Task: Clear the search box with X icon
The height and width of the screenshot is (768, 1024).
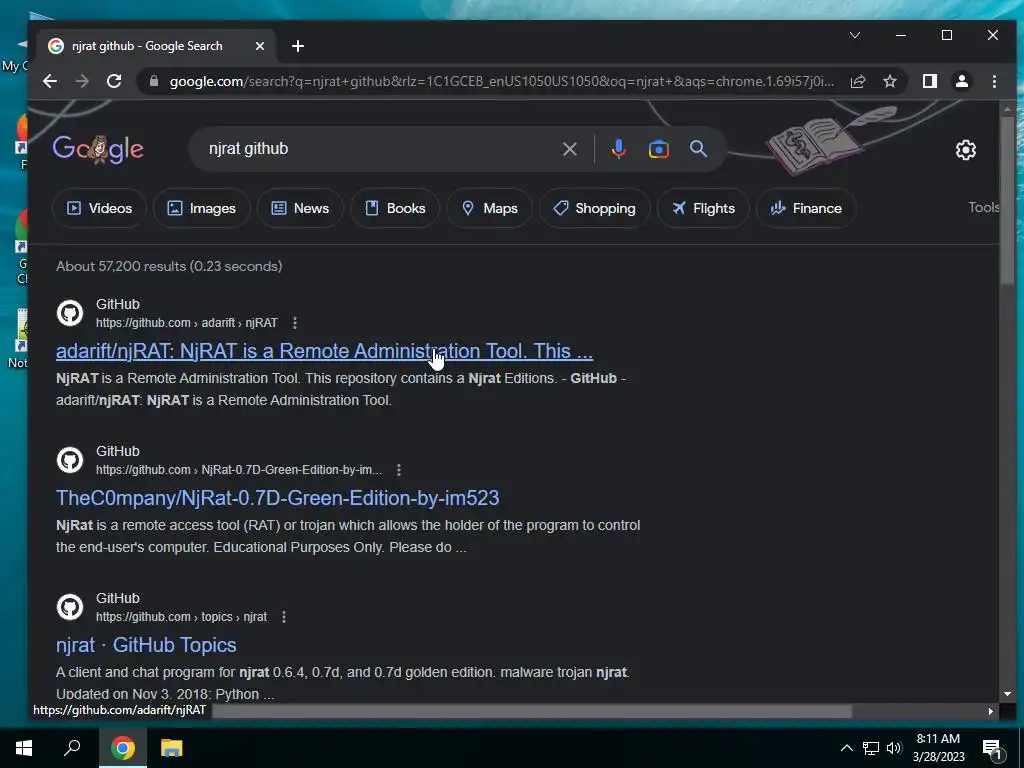Action: [x=569, y=149]
